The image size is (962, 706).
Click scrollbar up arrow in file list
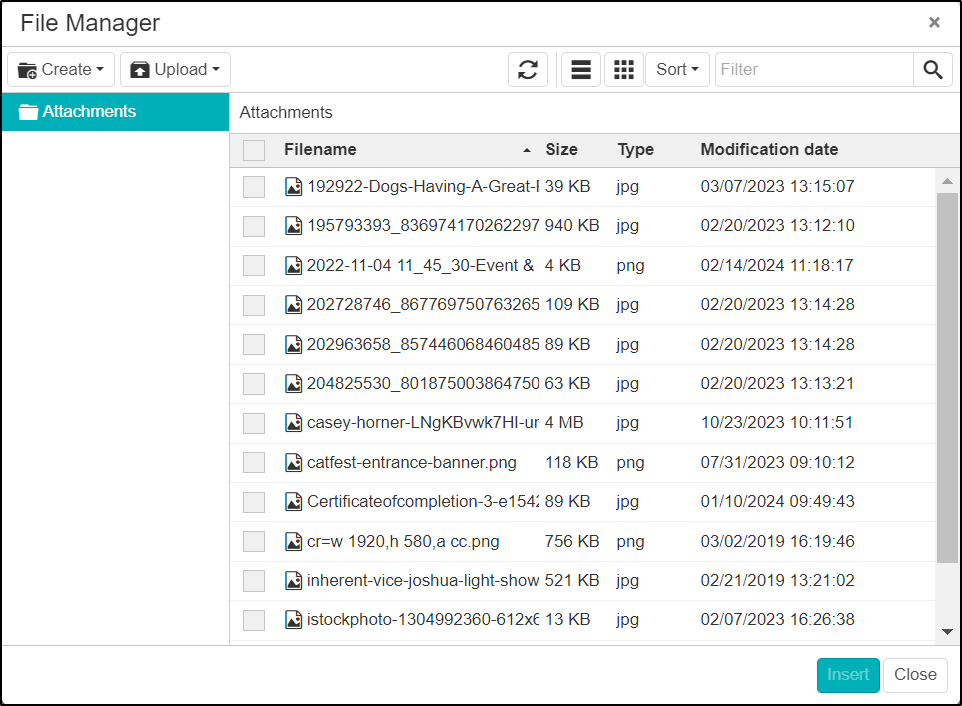coord(947,181)
